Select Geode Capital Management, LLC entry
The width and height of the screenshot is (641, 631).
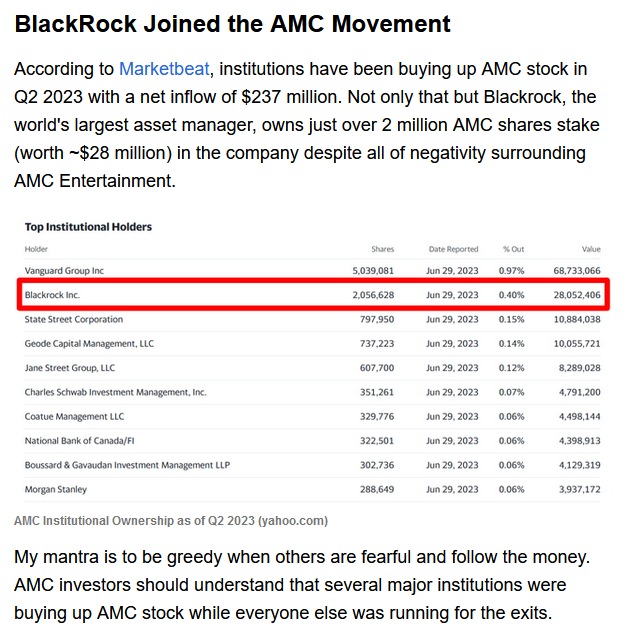(89, 344)
